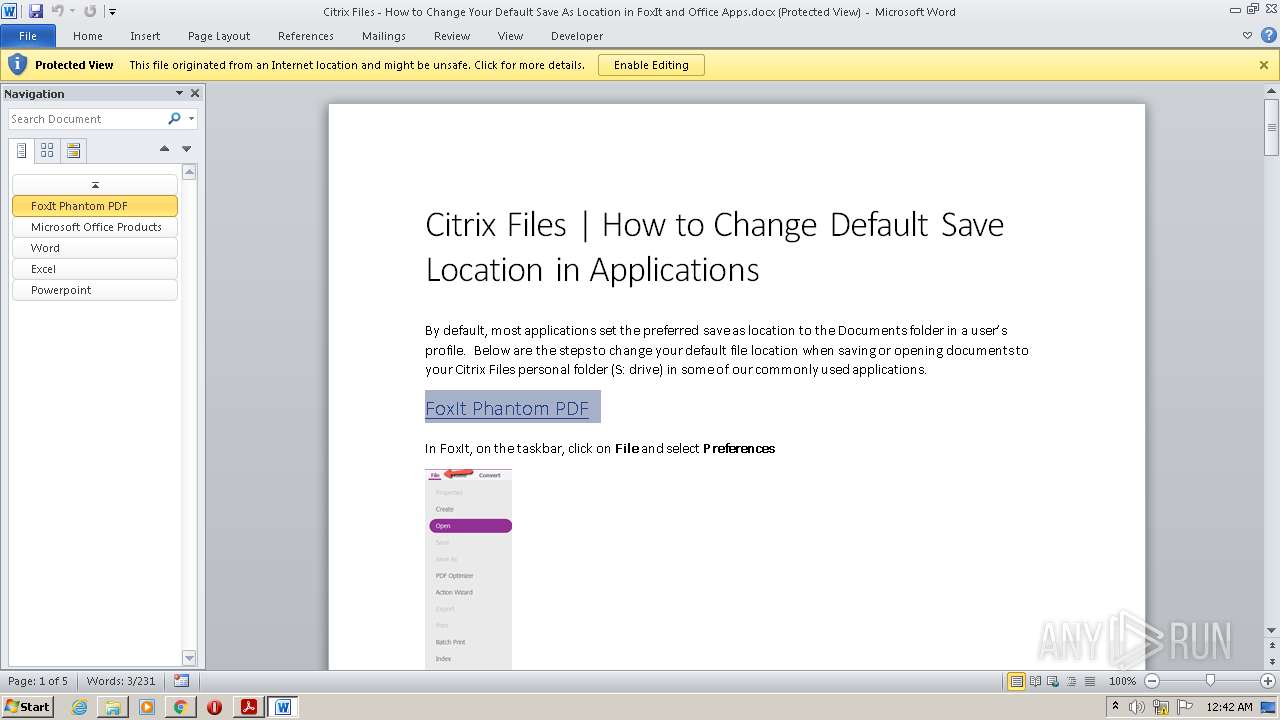Open the Customize Quick Access Toolbar dropdown
The image size is (1280, 720).
pyautogui.click(x=112, y=12)
